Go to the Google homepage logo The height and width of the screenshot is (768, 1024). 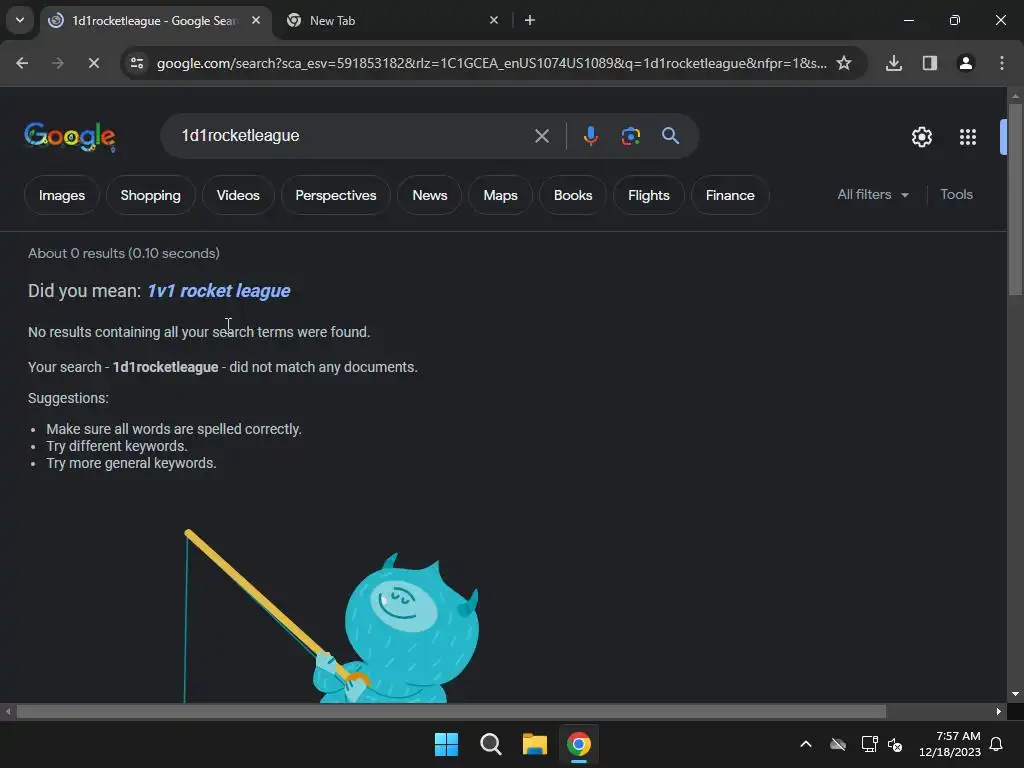(70, 136)
